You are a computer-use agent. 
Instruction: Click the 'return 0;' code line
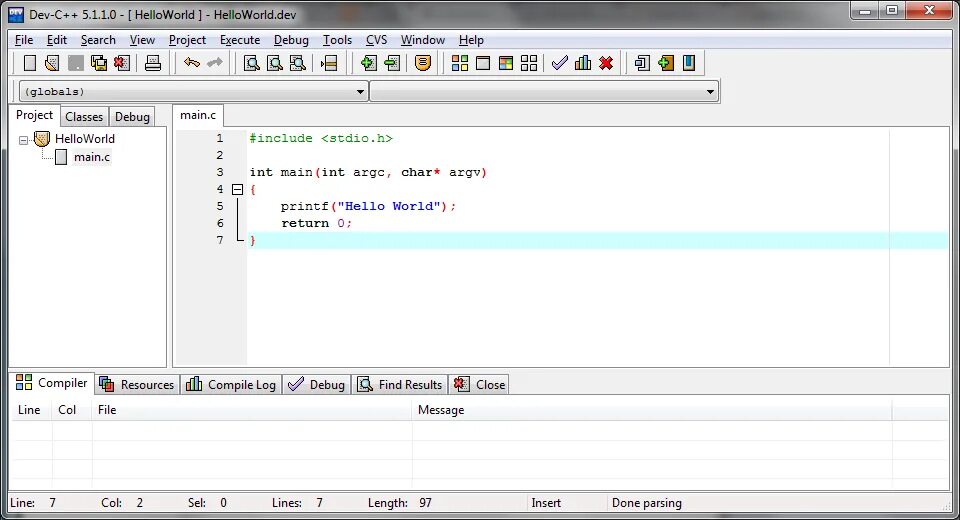point(317,224)
